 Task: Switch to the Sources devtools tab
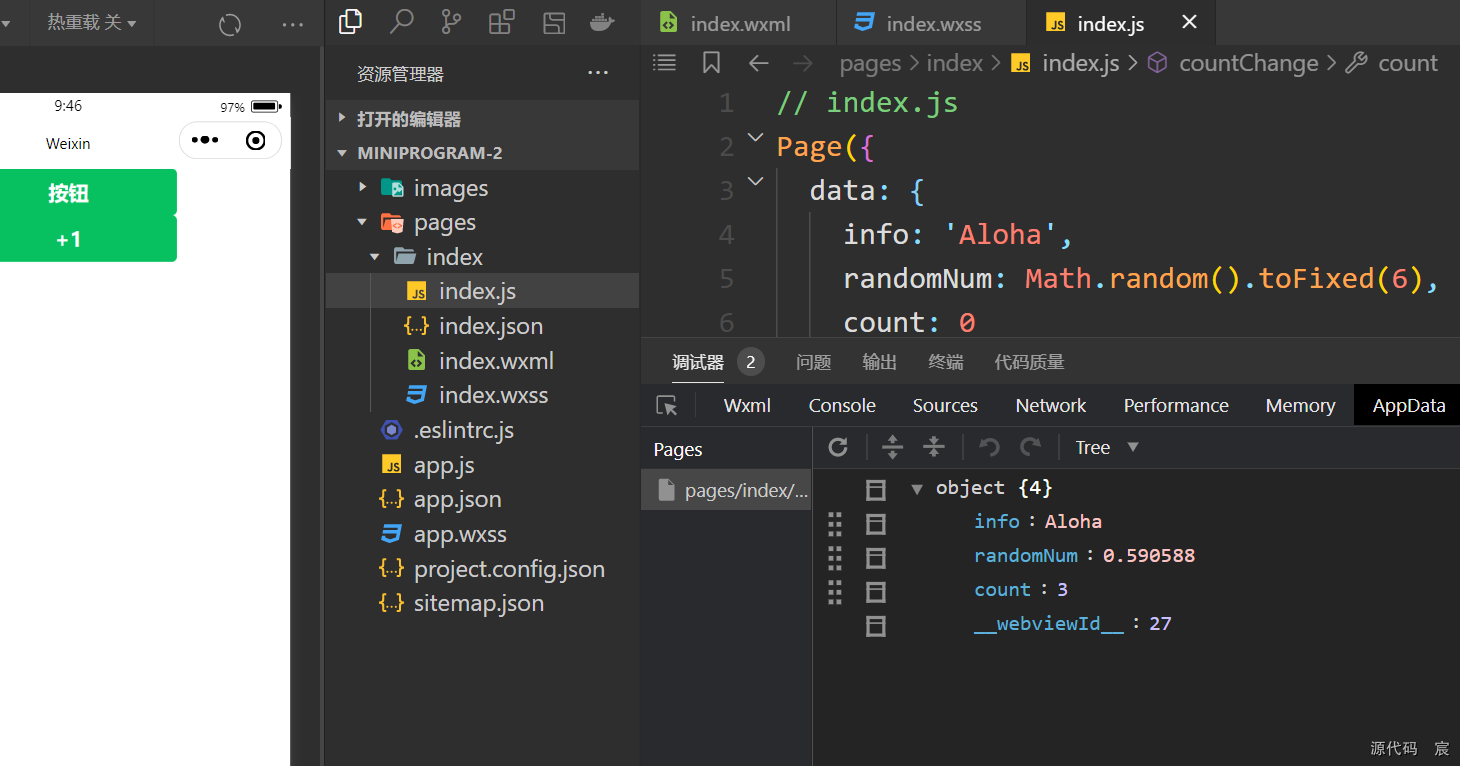pyautogui.click(x=945, y=405)
